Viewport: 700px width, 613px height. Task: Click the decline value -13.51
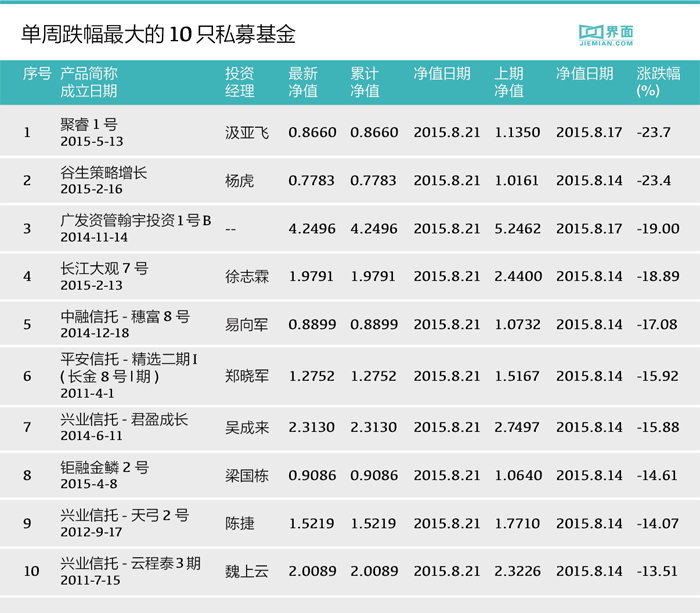(657, 571)
